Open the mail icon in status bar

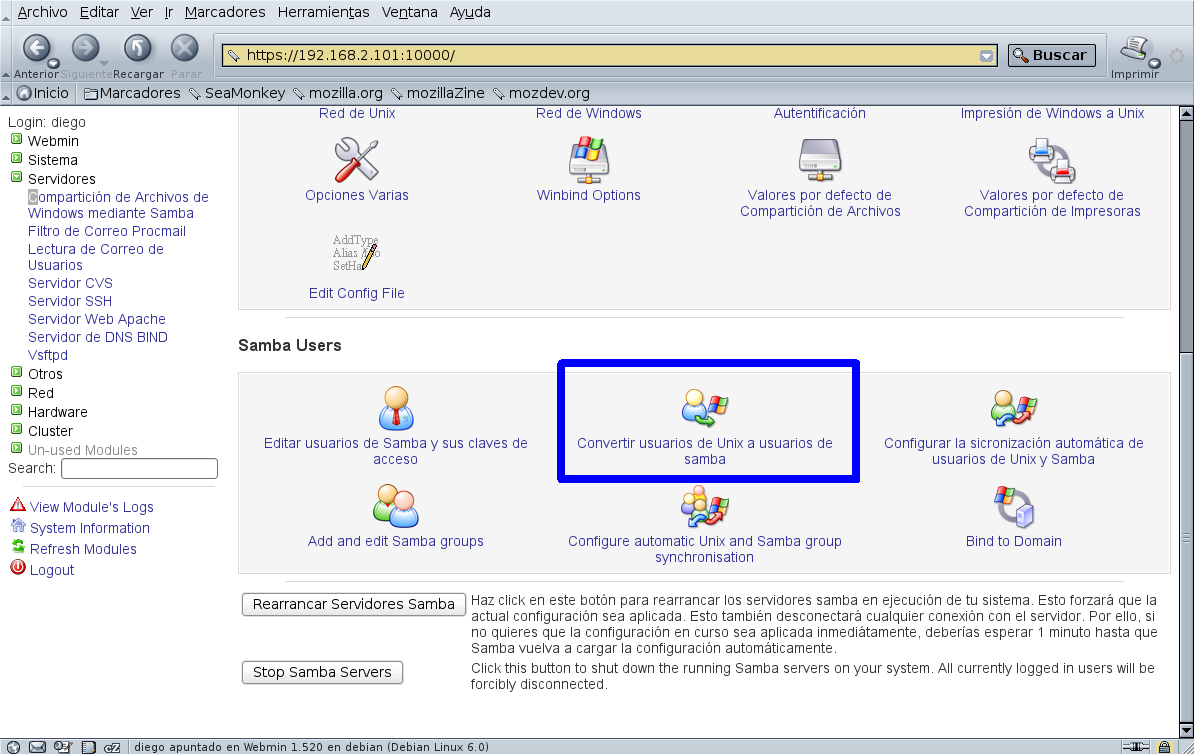pos(37,747)
